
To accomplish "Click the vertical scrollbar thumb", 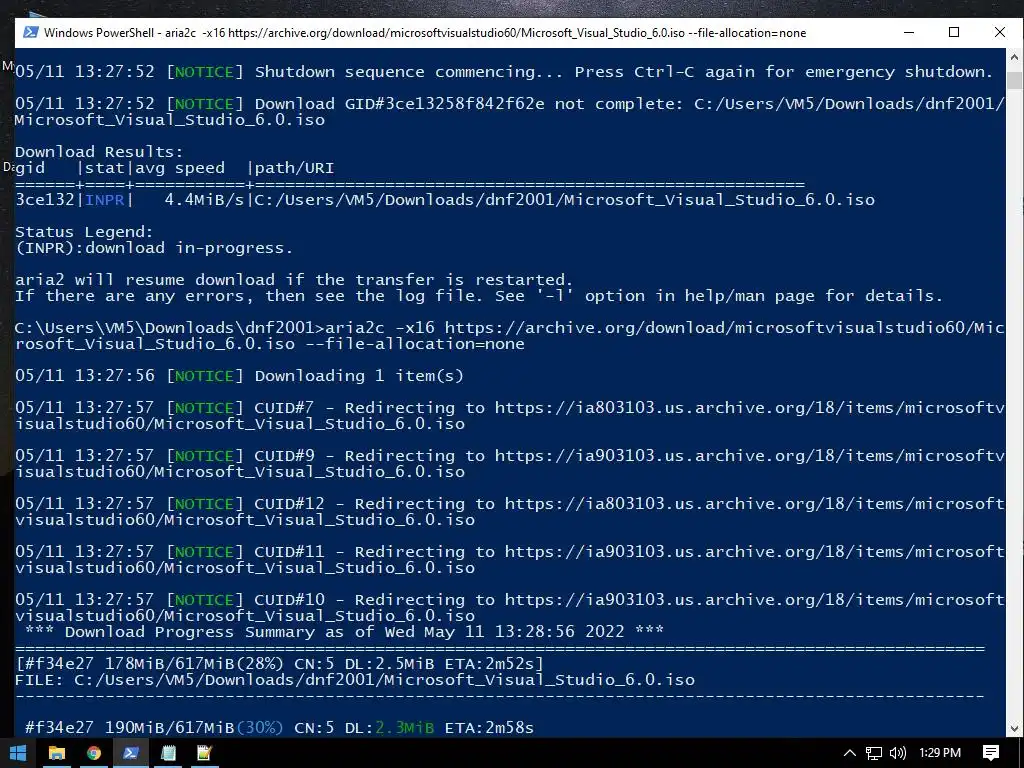I will [x=1014, y=80].
